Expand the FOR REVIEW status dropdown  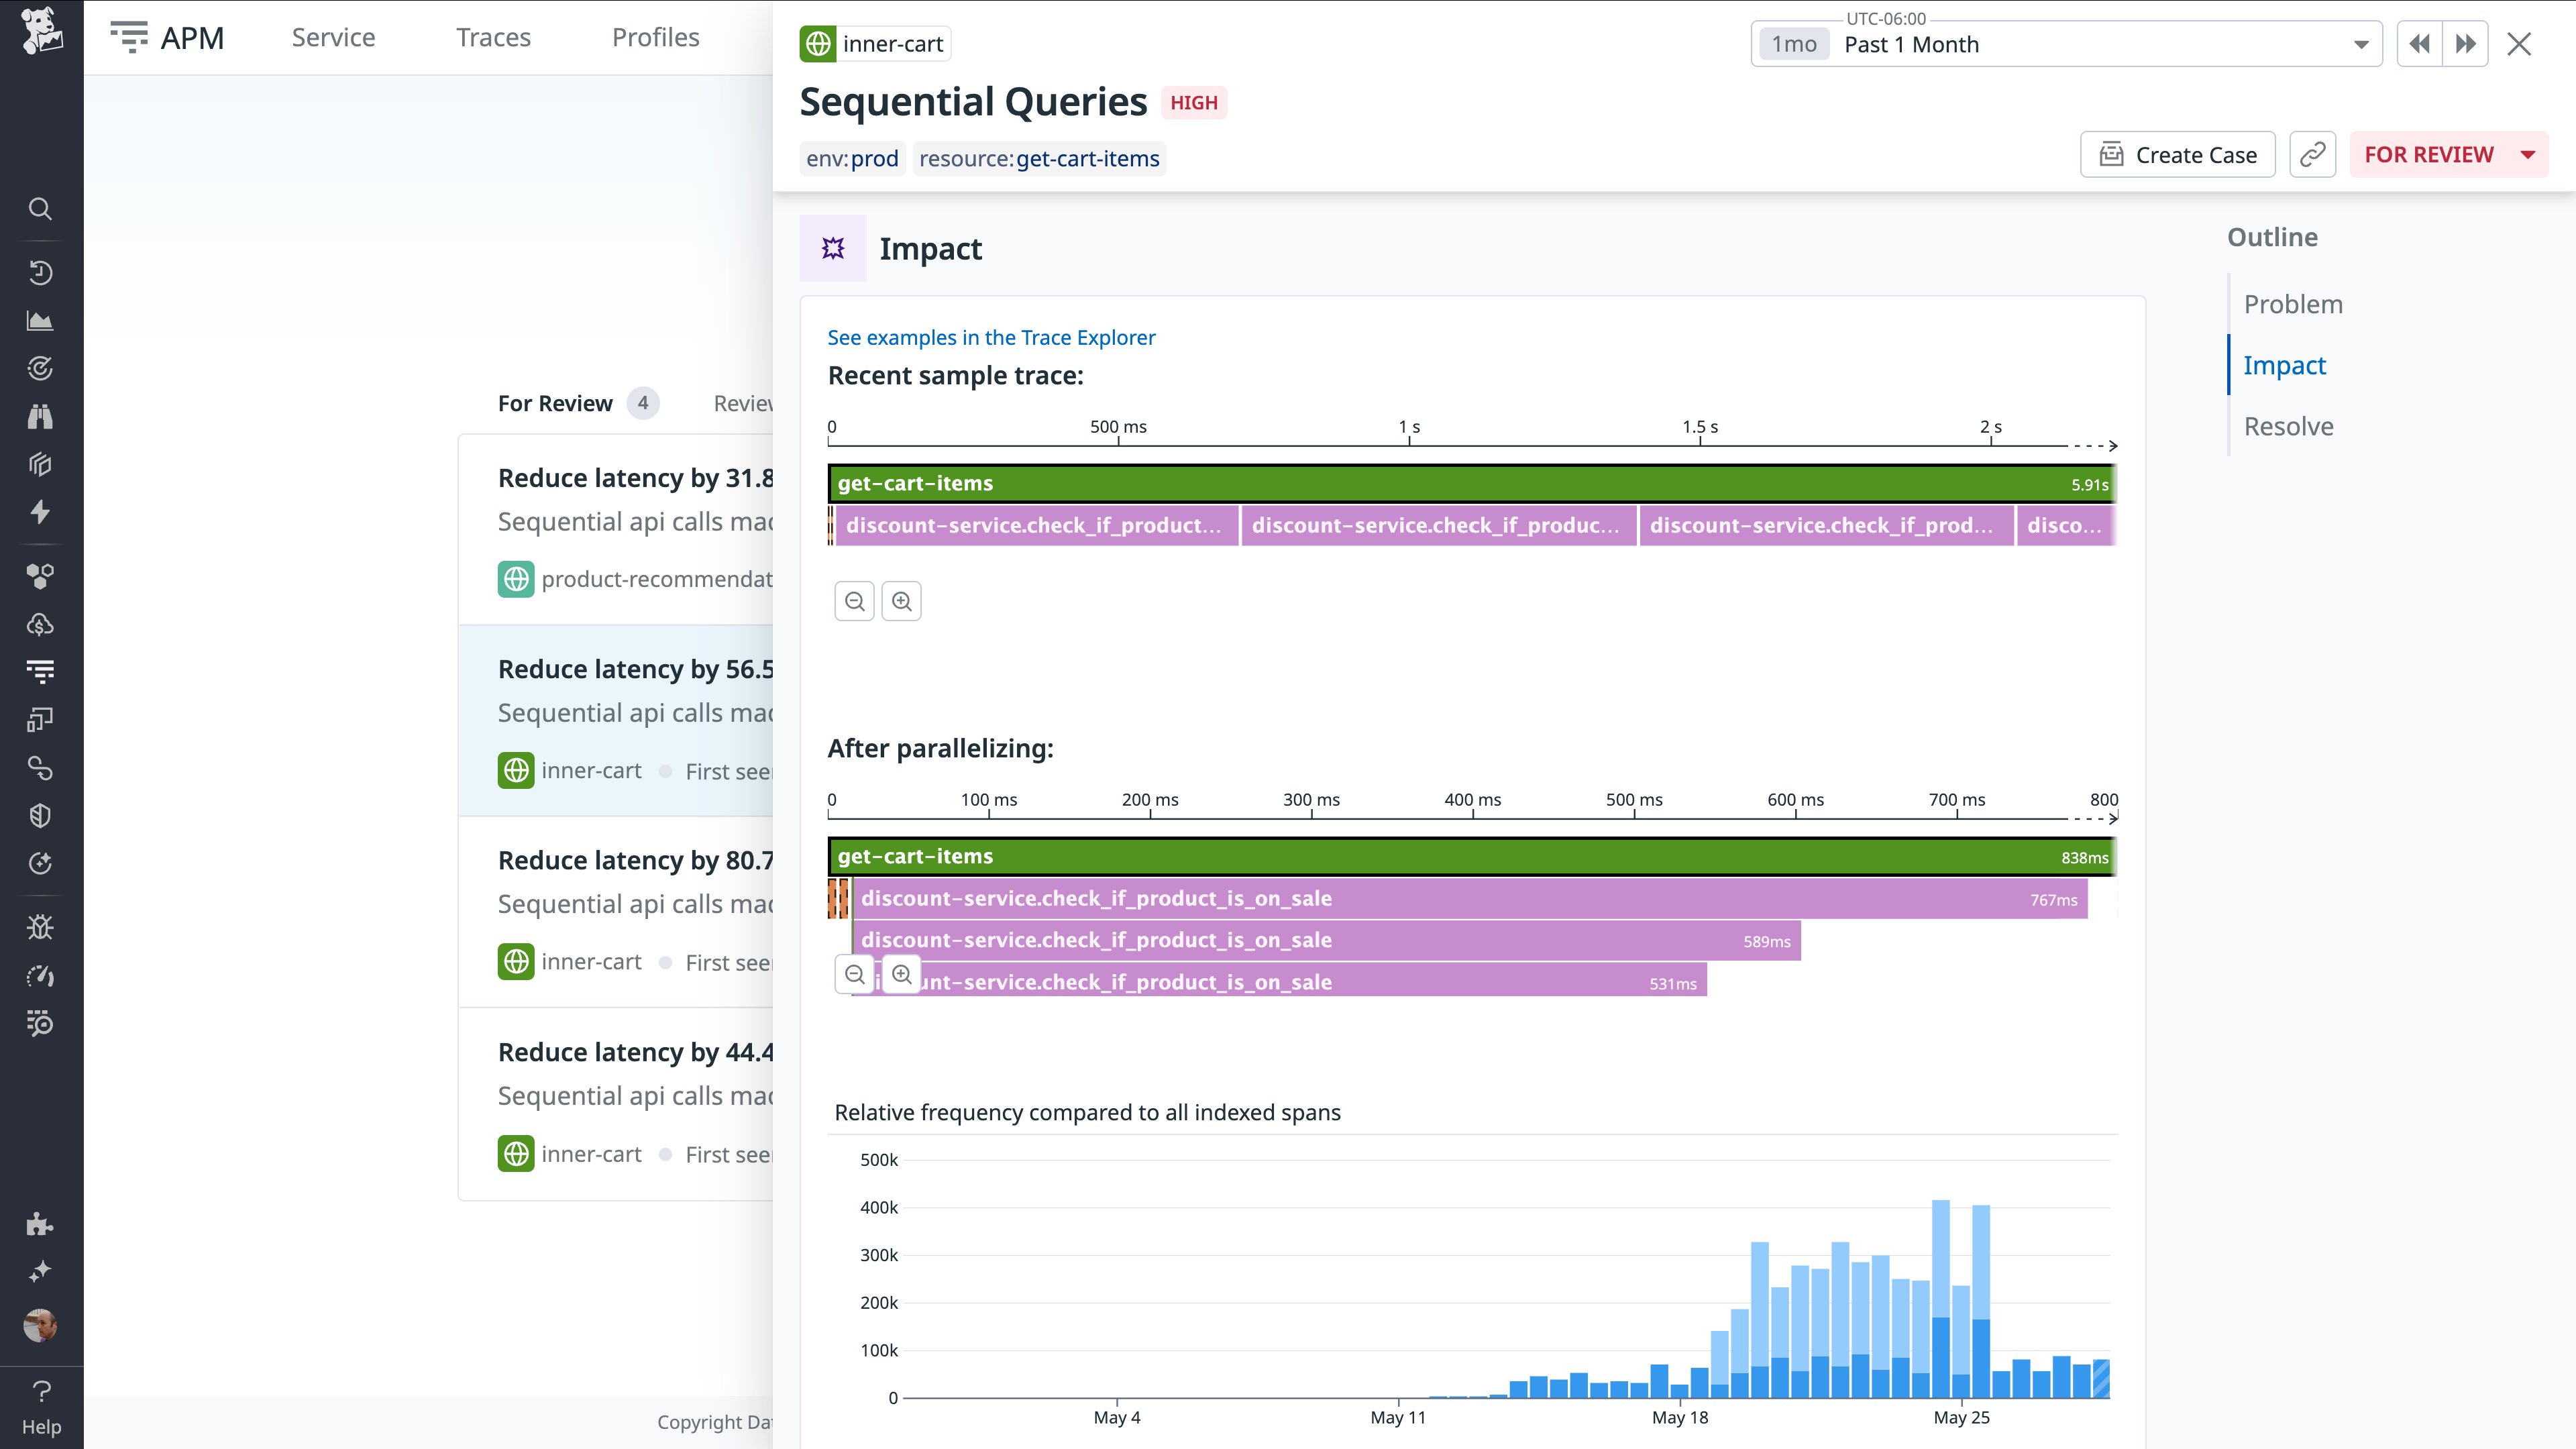[x=2447, y=154]
